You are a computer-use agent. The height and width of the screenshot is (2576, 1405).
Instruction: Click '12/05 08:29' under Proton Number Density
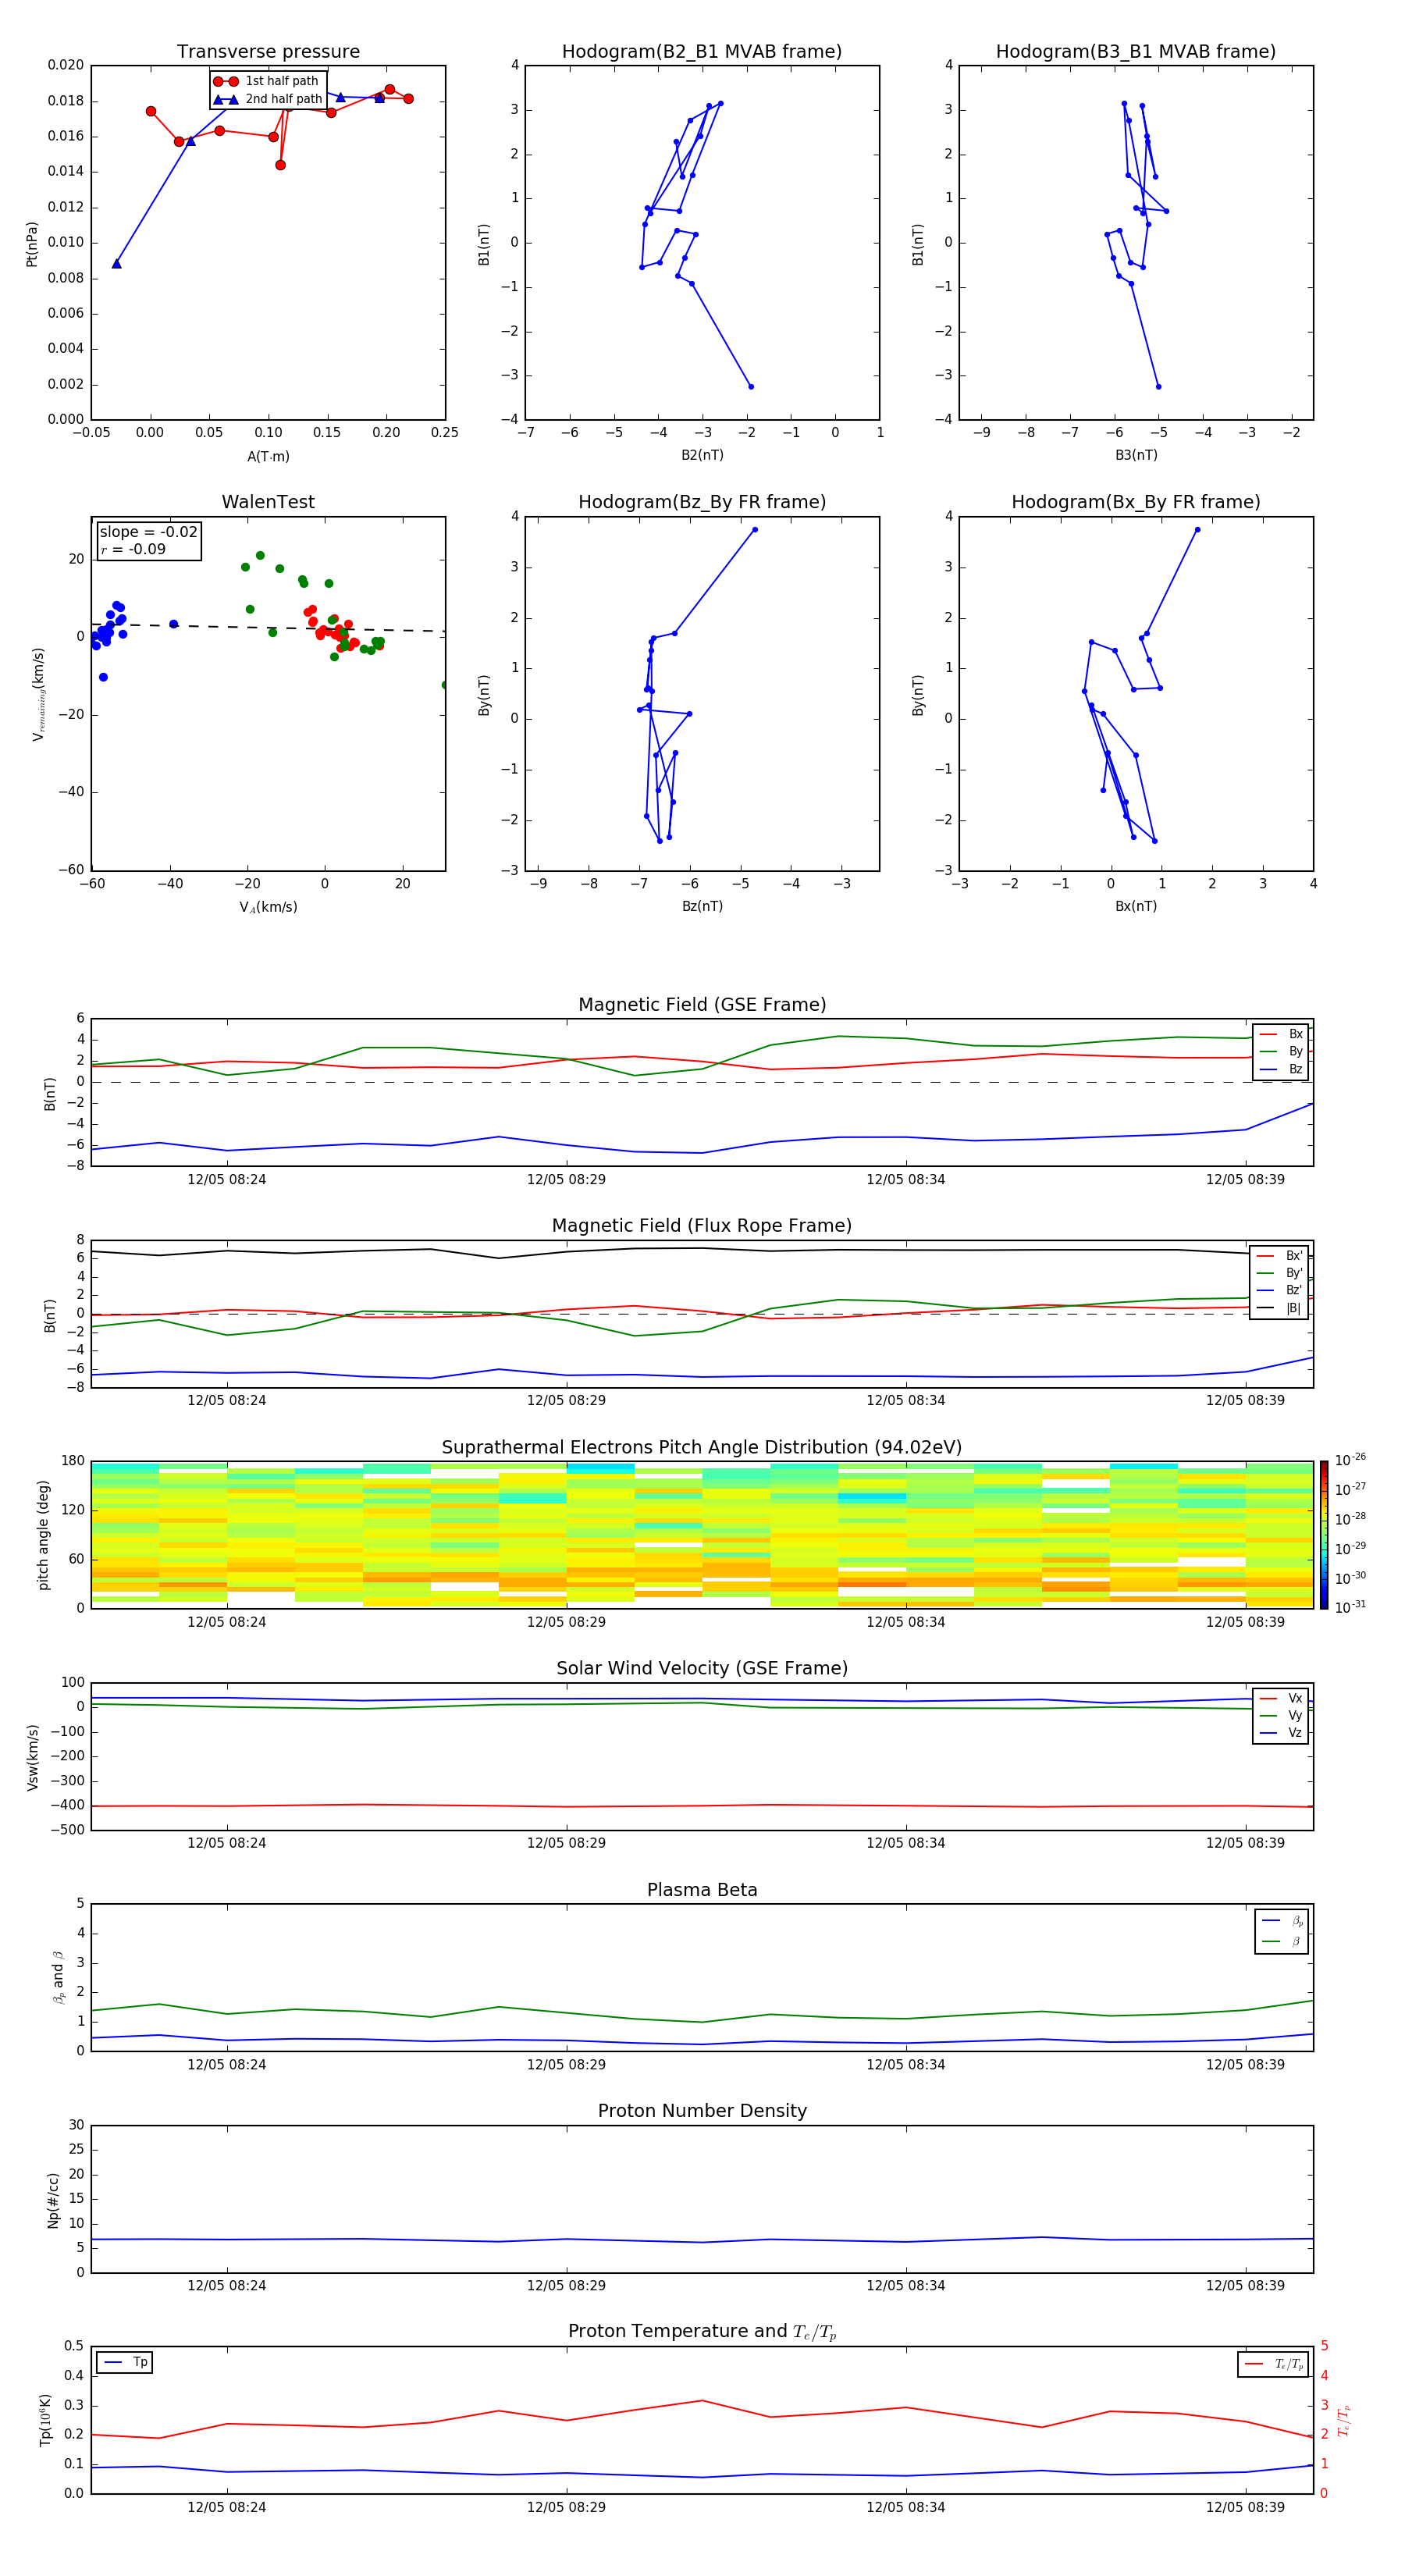click(566, 2285)
